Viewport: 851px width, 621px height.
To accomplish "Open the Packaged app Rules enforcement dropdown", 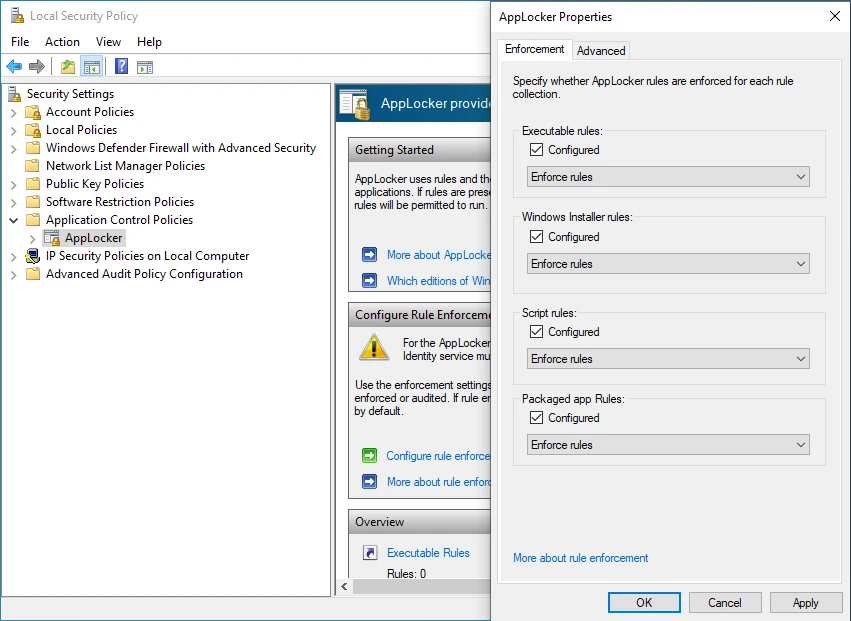I will 668,445.
